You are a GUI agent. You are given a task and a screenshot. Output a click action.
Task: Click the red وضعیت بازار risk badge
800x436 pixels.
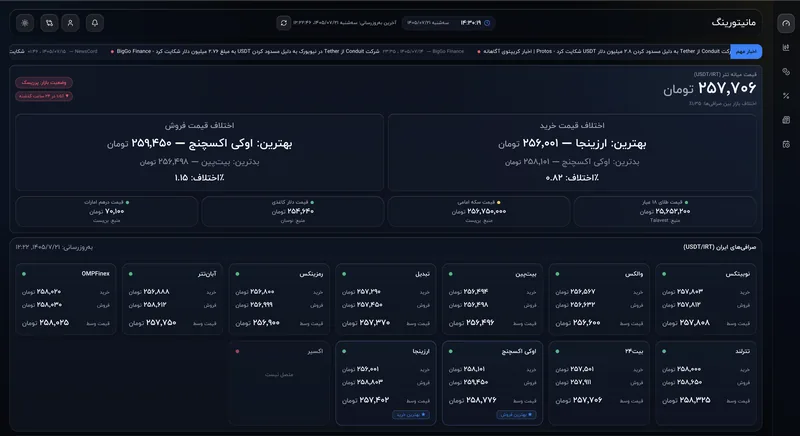(44, 83)
